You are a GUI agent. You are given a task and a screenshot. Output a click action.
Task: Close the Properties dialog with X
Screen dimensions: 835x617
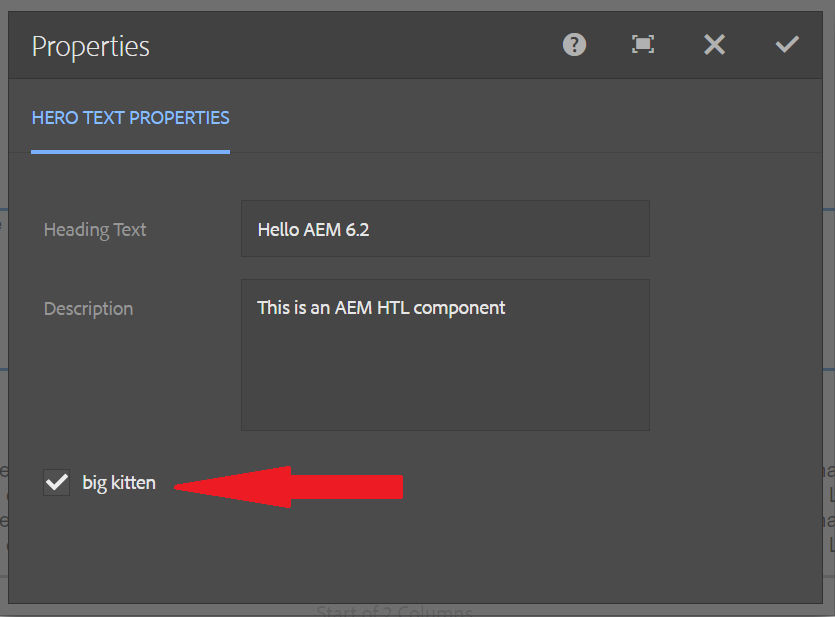[714, 45]
